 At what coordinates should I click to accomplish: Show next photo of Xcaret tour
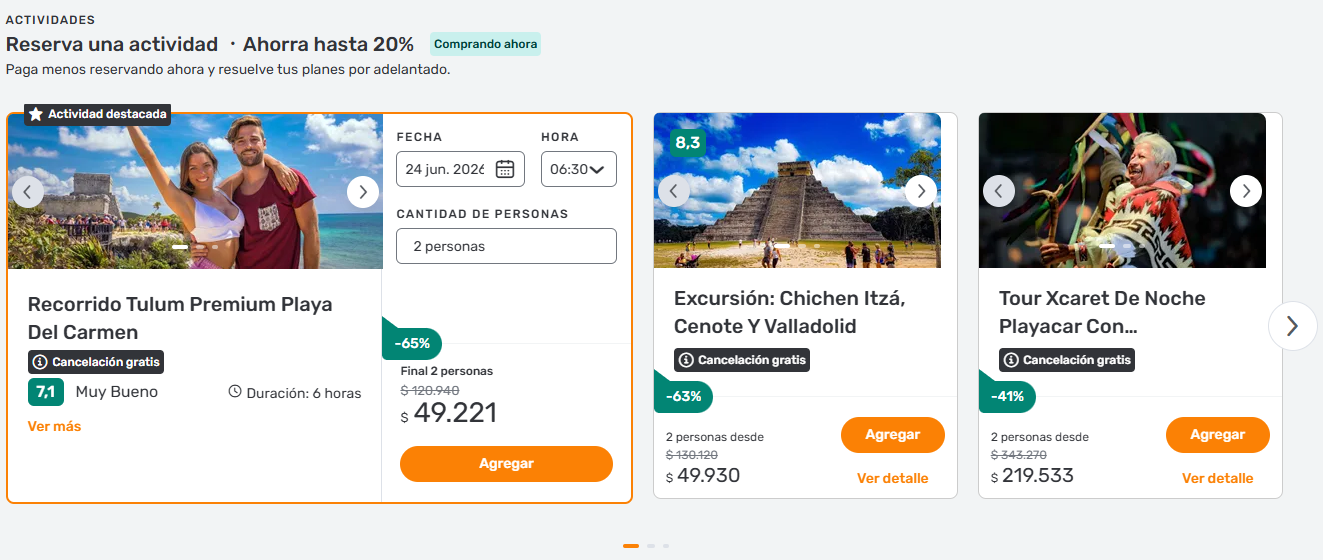click(x=1246, y=190)
